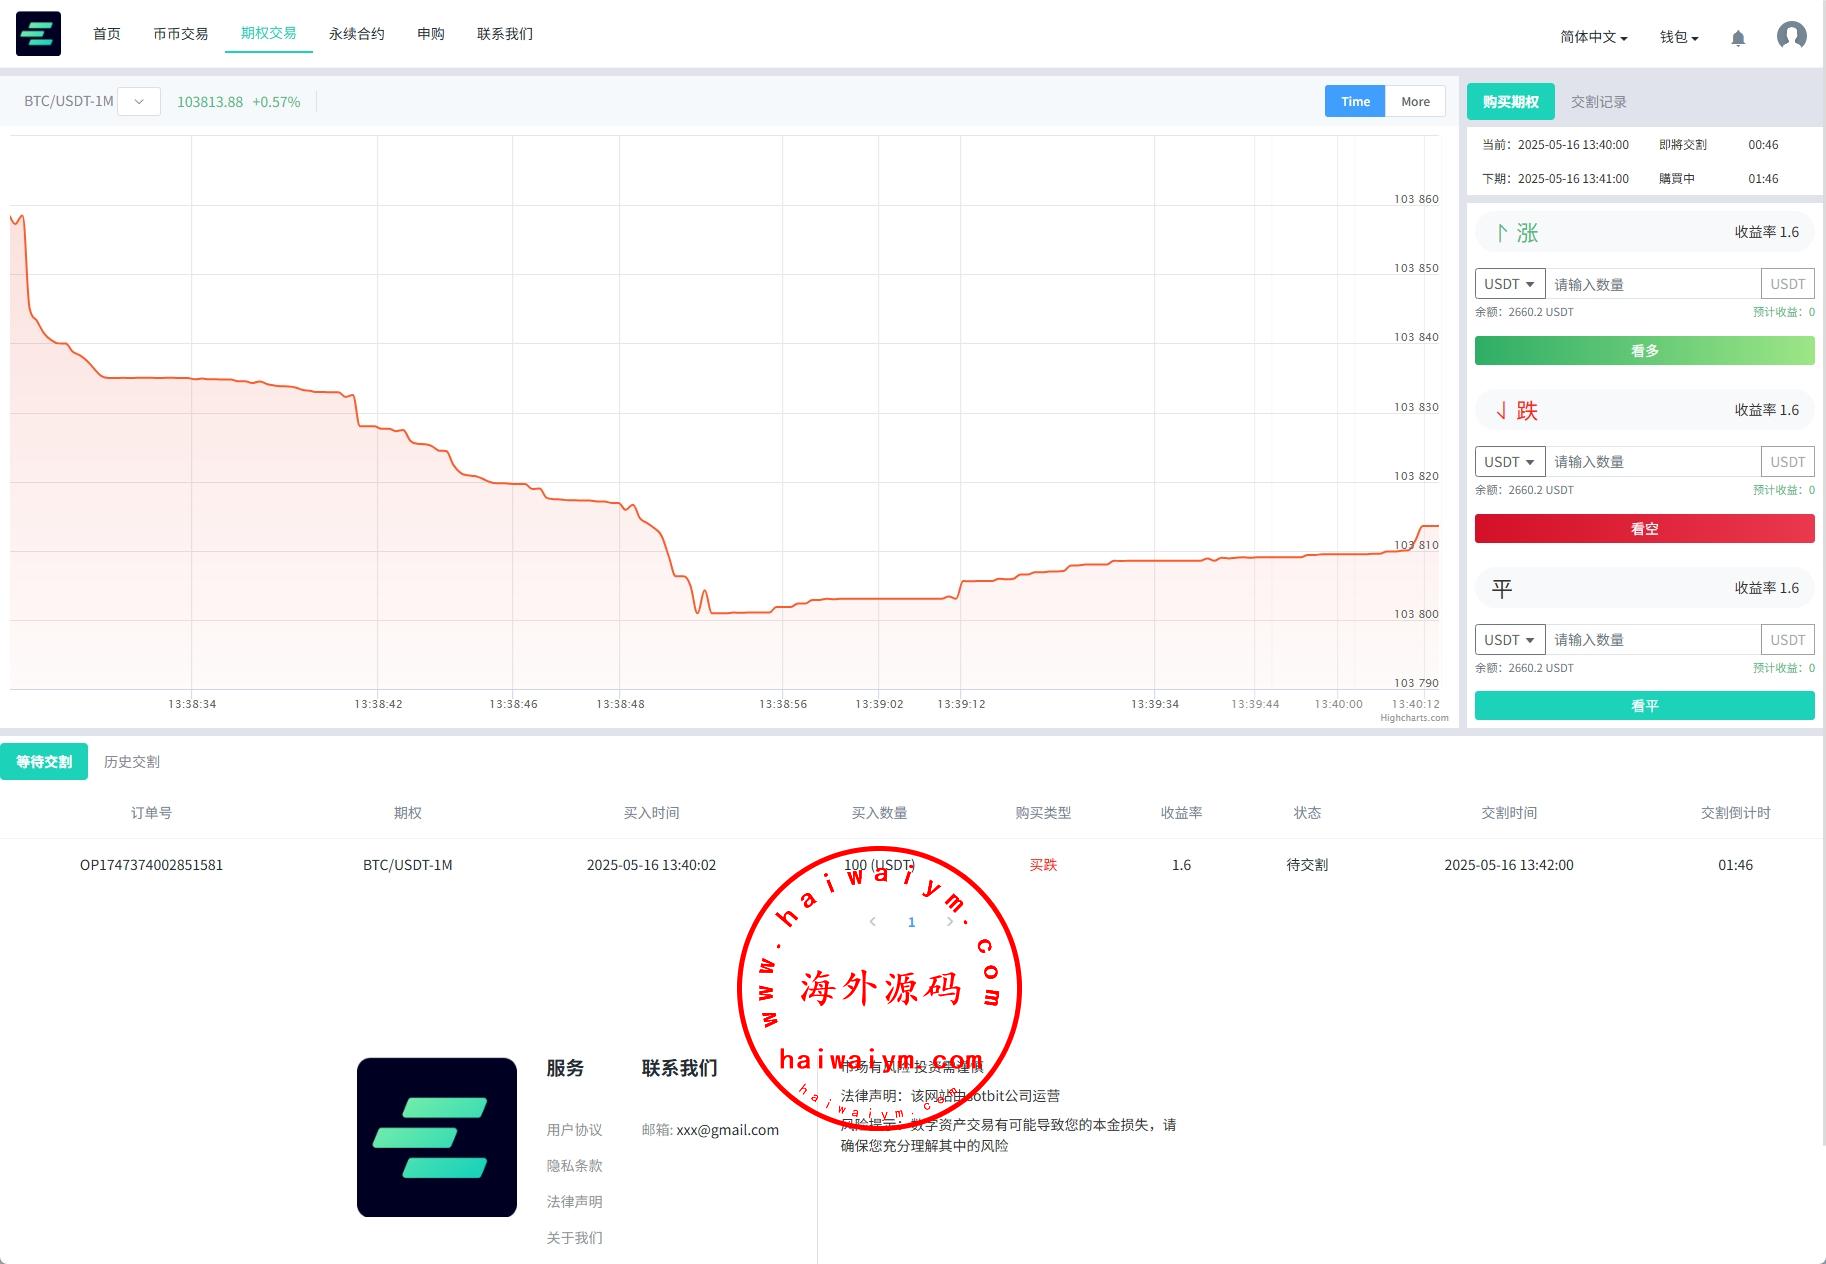Open the USDT currency selector under 涨
Viewport: 1826px width, 1264px height.
(1509, 284)
